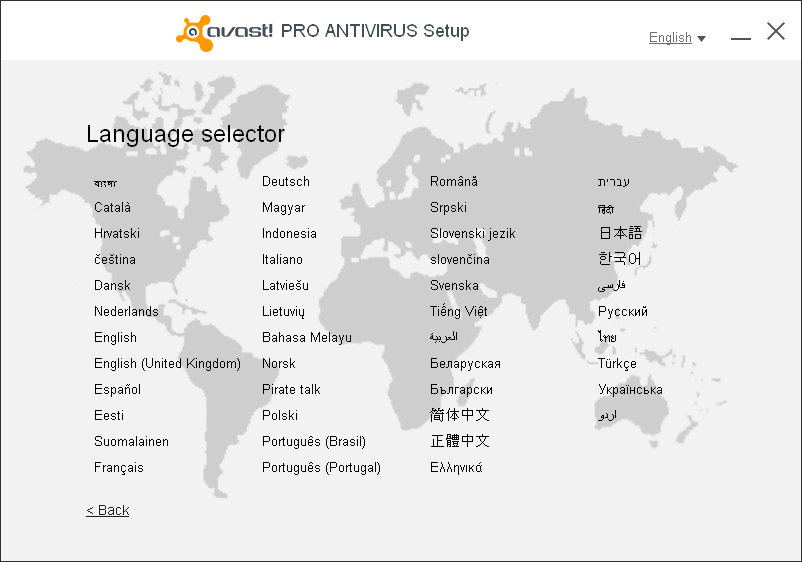The height and width of the screenshot is (562, 802).
Task: Choose Български from the list
Action: click(x=461, y=390)
